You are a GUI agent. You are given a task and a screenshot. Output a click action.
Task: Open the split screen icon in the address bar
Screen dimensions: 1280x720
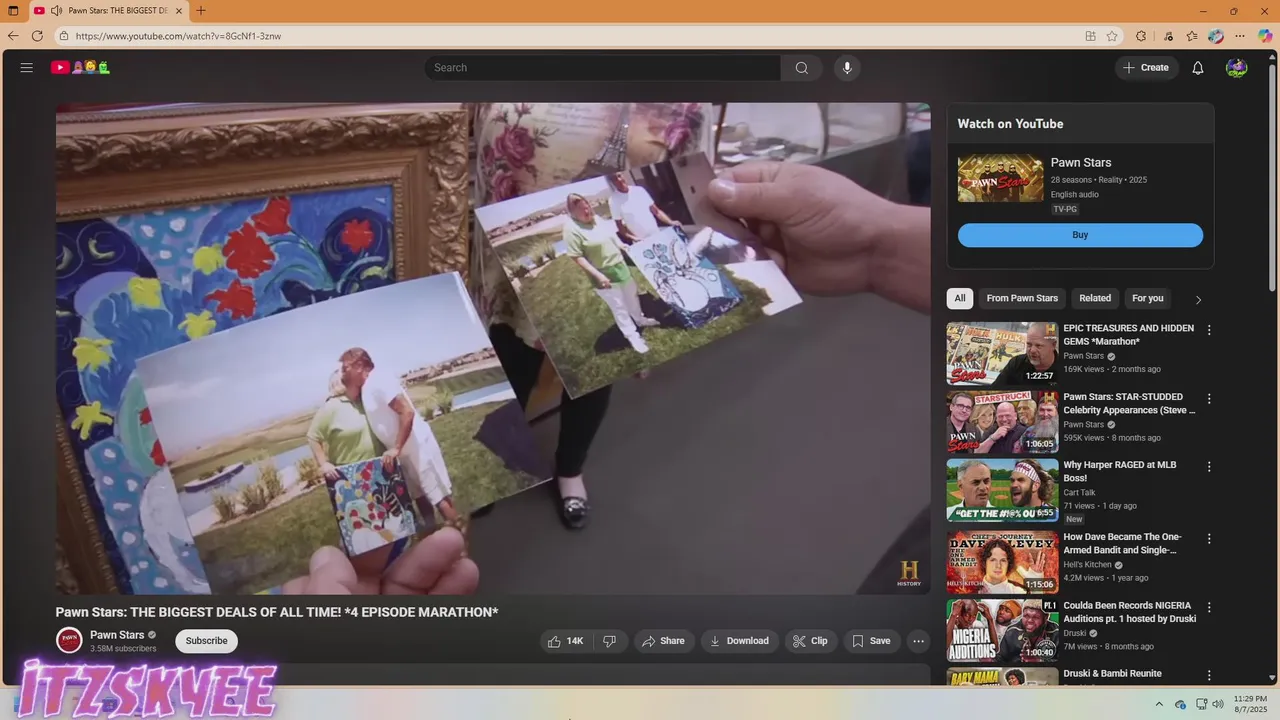1090,36
